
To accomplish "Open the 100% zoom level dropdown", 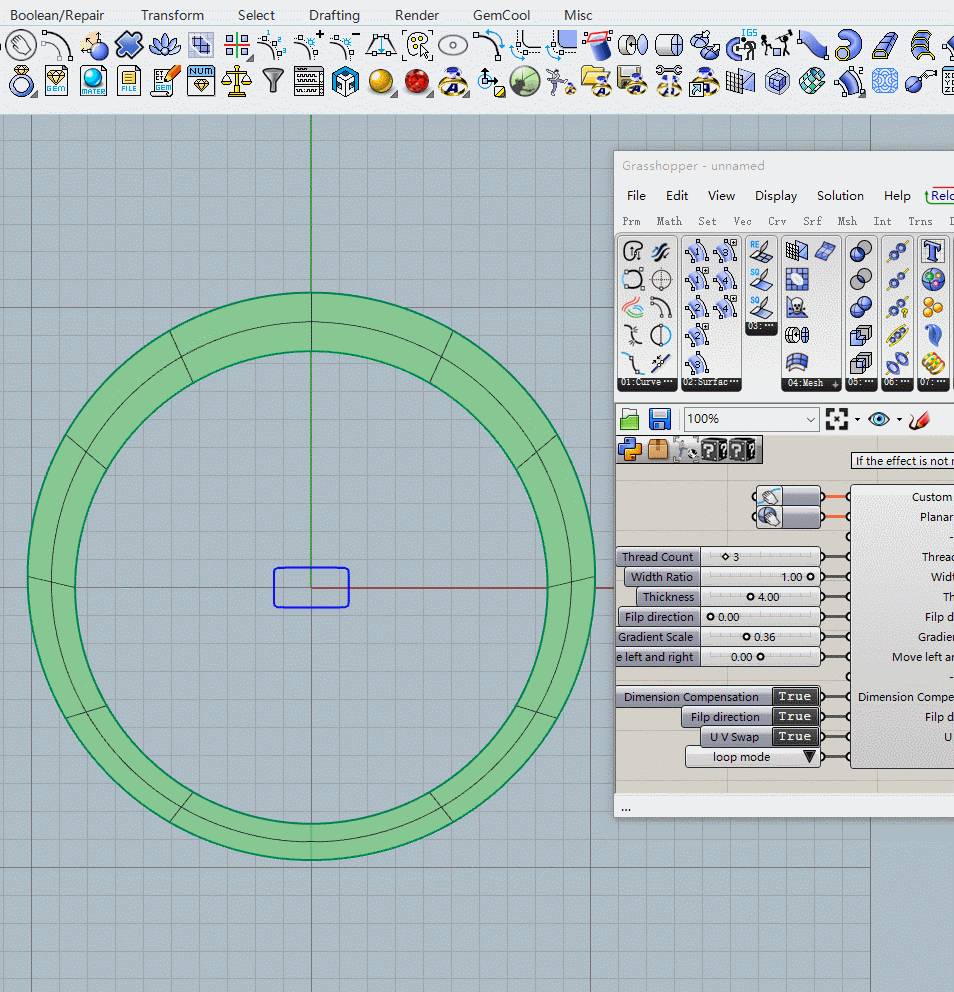I will coord(810,419).
